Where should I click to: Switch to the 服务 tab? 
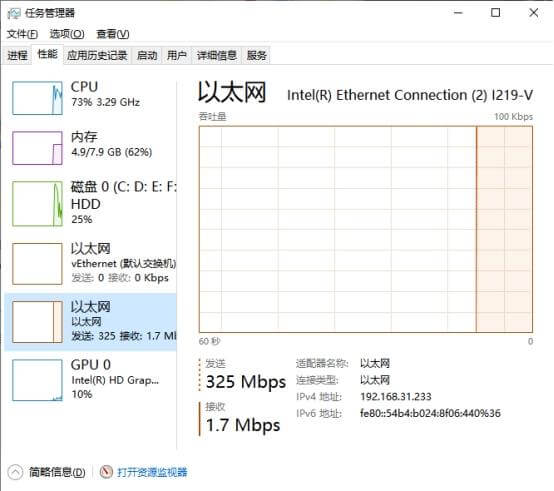257,55
